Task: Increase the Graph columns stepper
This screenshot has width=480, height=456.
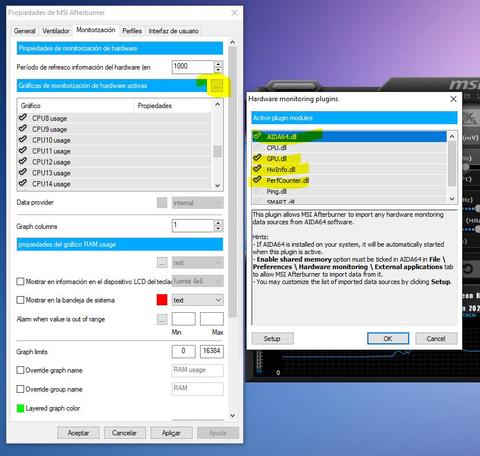Action: point(218,223)
